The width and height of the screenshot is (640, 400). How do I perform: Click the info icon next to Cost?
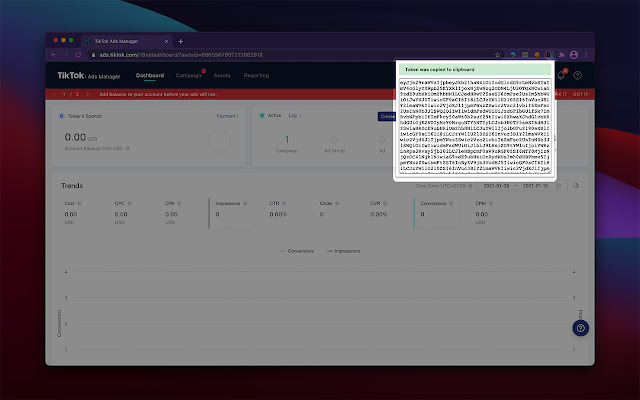point(79,203)
